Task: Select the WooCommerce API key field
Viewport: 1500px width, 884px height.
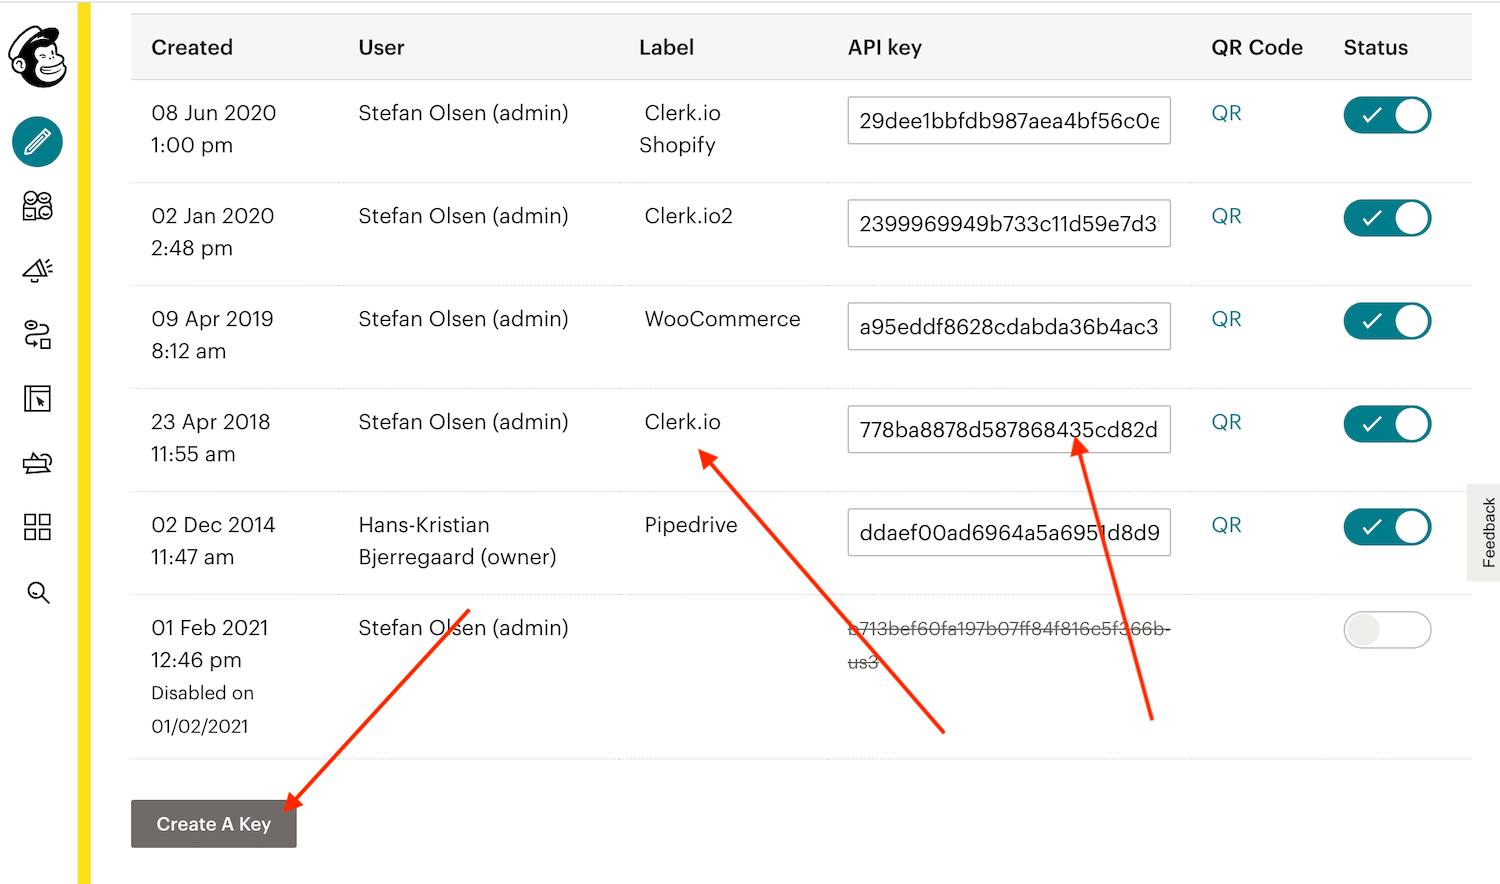Action: (x=1008, y=327)
